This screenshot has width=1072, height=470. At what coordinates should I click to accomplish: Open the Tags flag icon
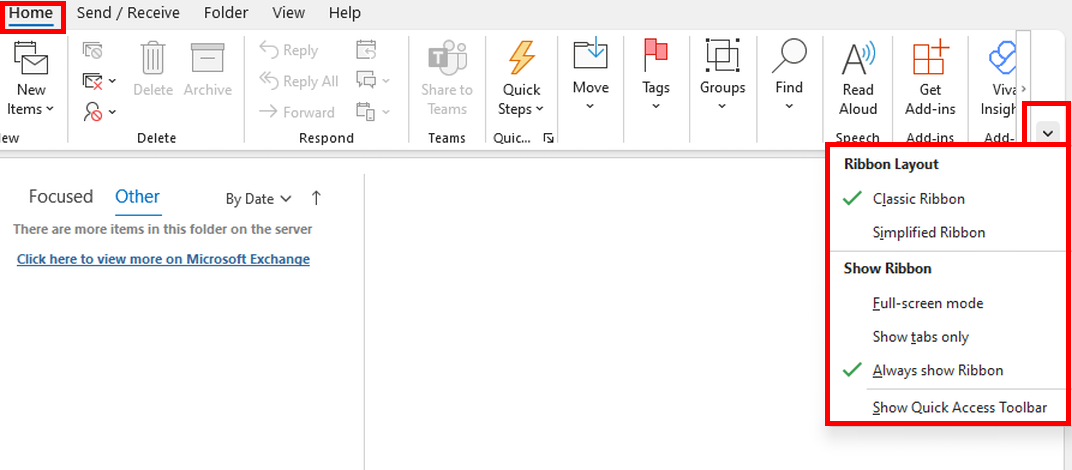[x=656, y=56]
